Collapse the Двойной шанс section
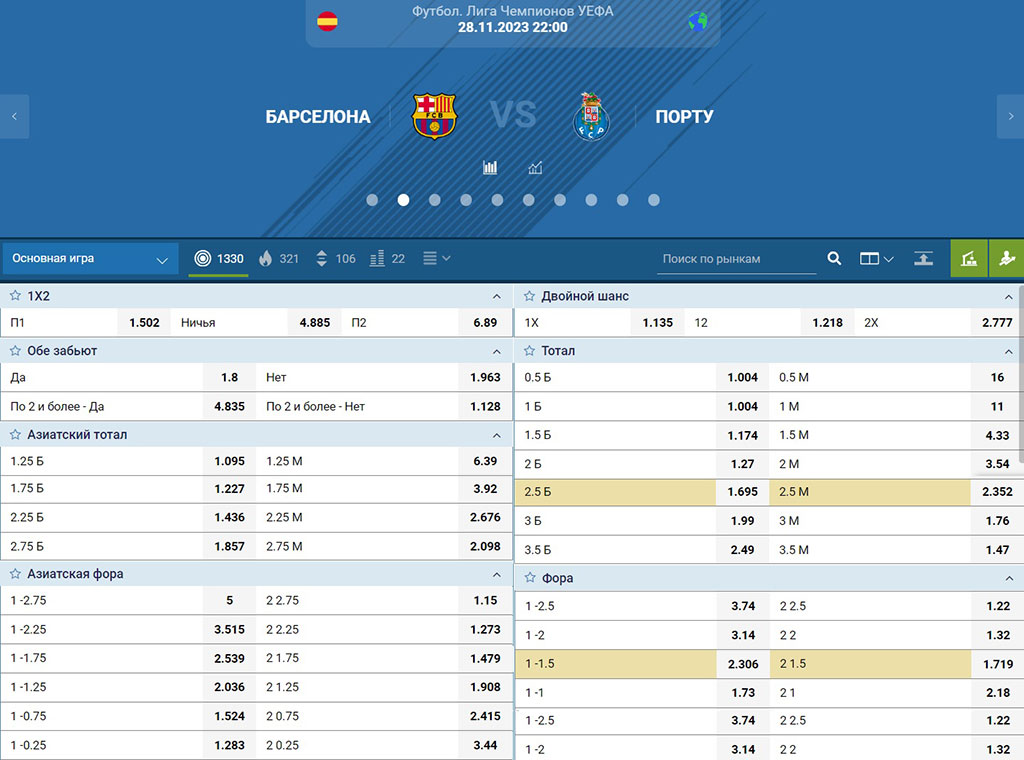The image size is (1024, 760). (x=1009, y=296)
